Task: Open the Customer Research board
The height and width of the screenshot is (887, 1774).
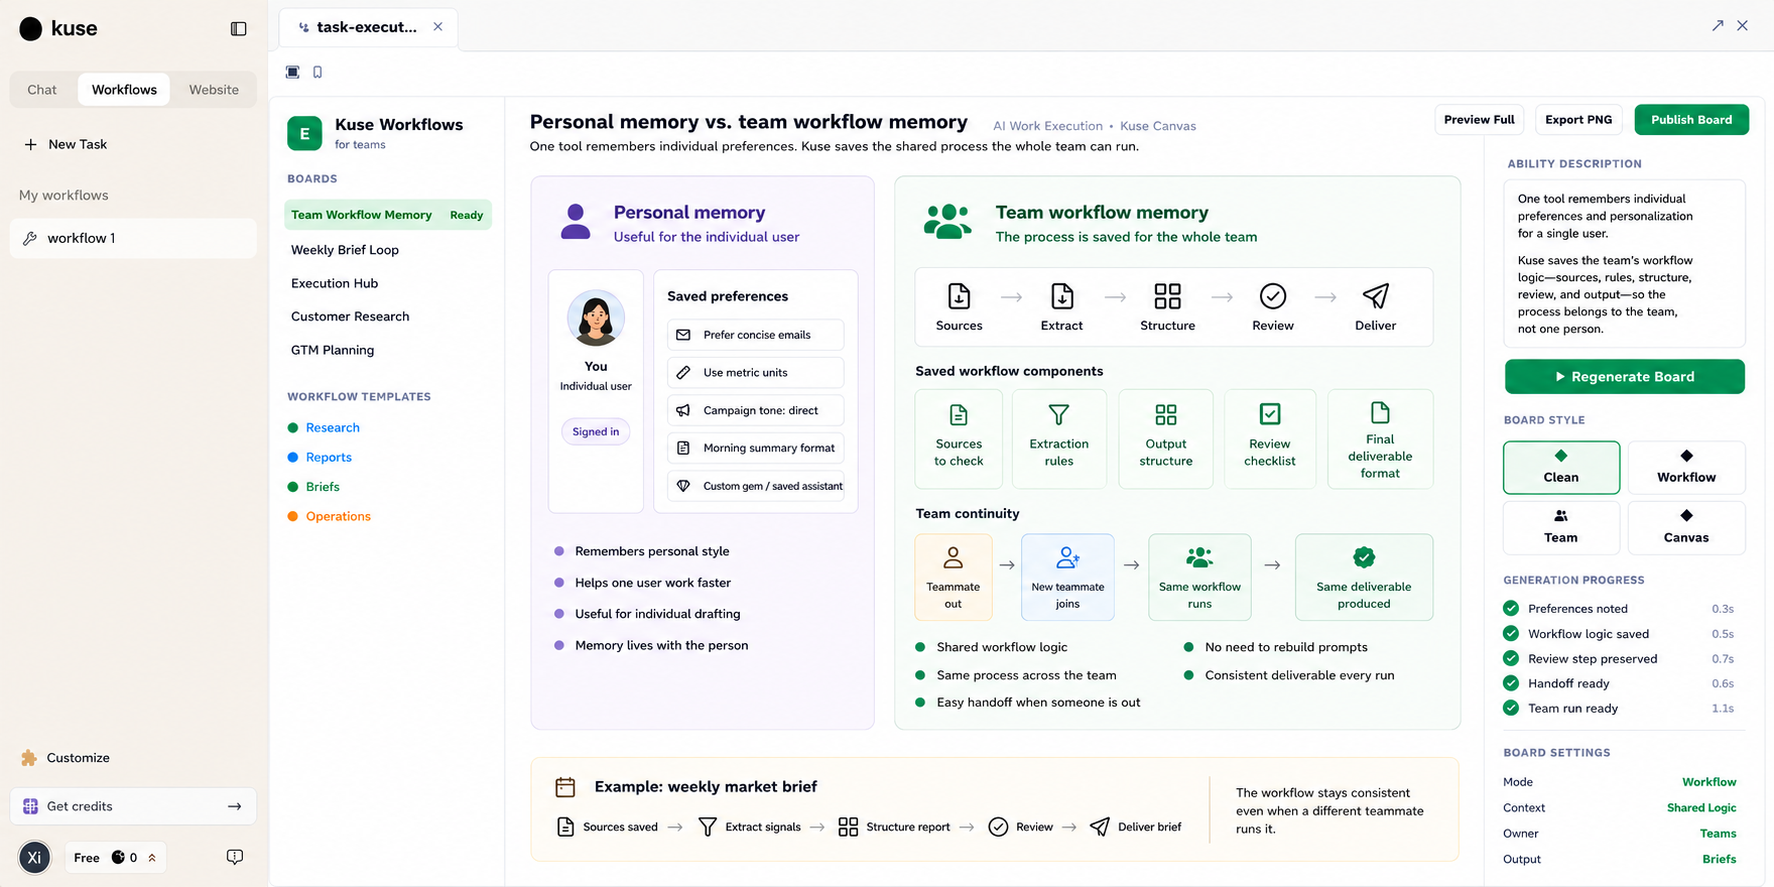Action: [x=350, y=316]
